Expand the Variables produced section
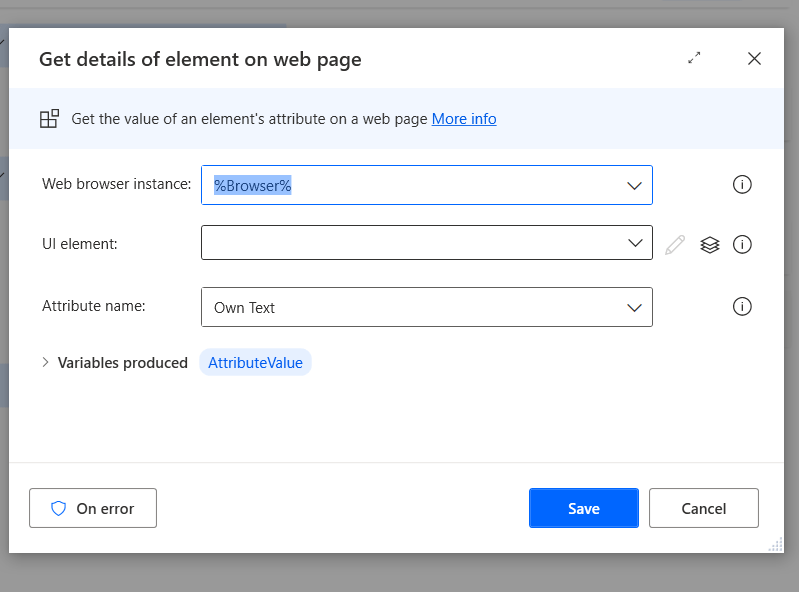Screen dimensions: 799x592 46,363
